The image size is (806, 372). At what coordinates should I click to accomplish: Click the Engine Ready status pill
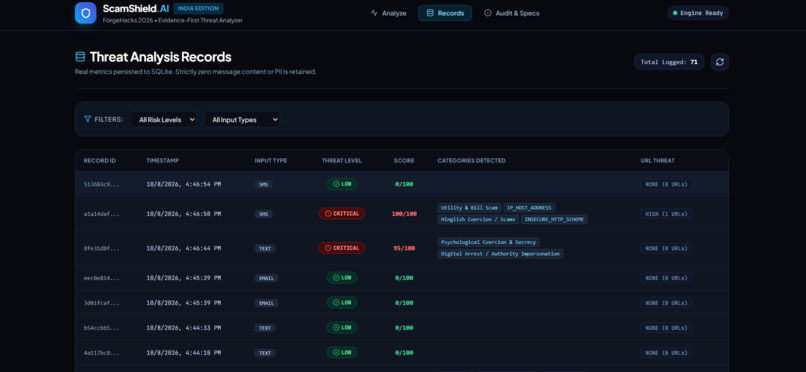click(698, 13)
